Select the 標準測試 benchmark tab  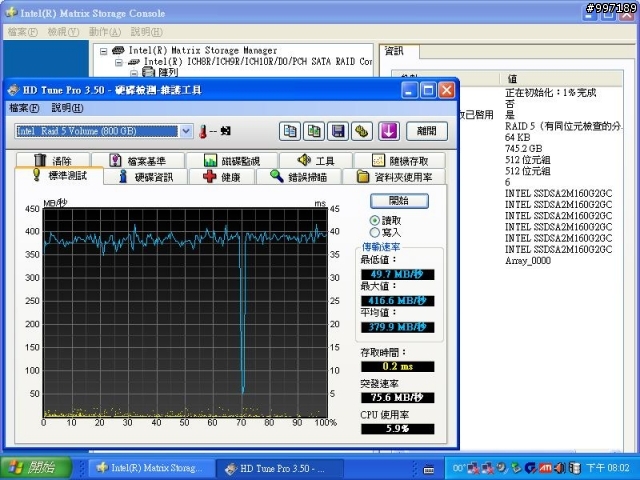pos(59,176)
